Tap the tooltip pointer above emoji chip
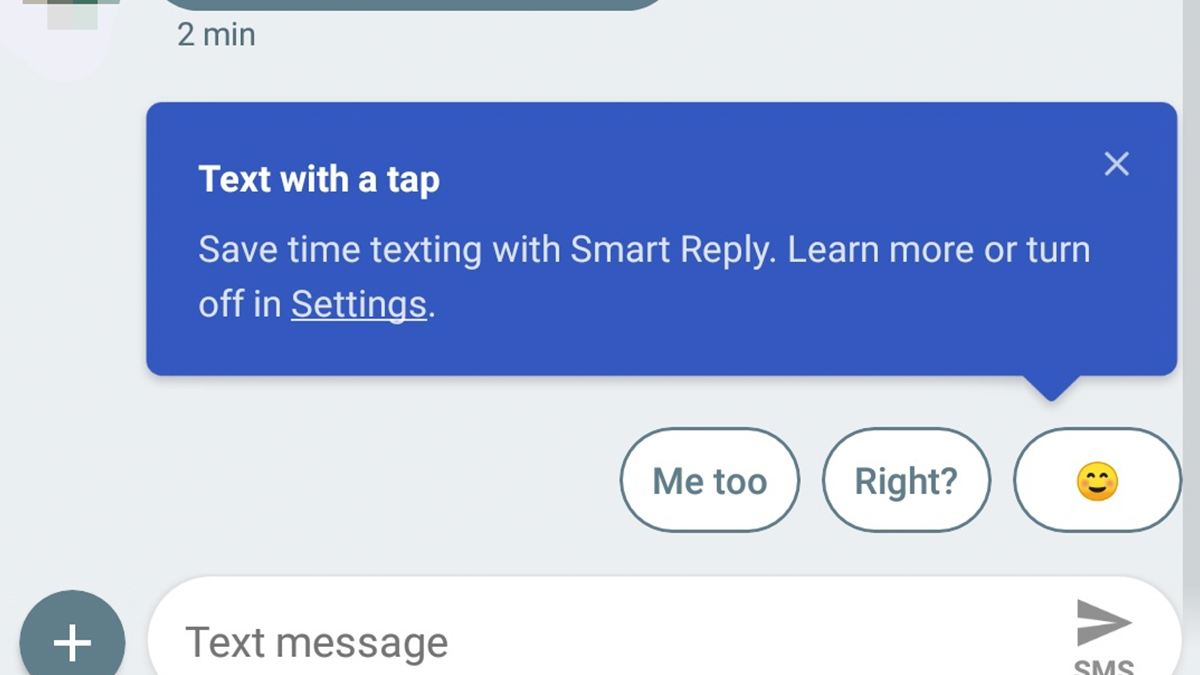The width and height of the screenshot is (1200, 675). click(1049, 388)
